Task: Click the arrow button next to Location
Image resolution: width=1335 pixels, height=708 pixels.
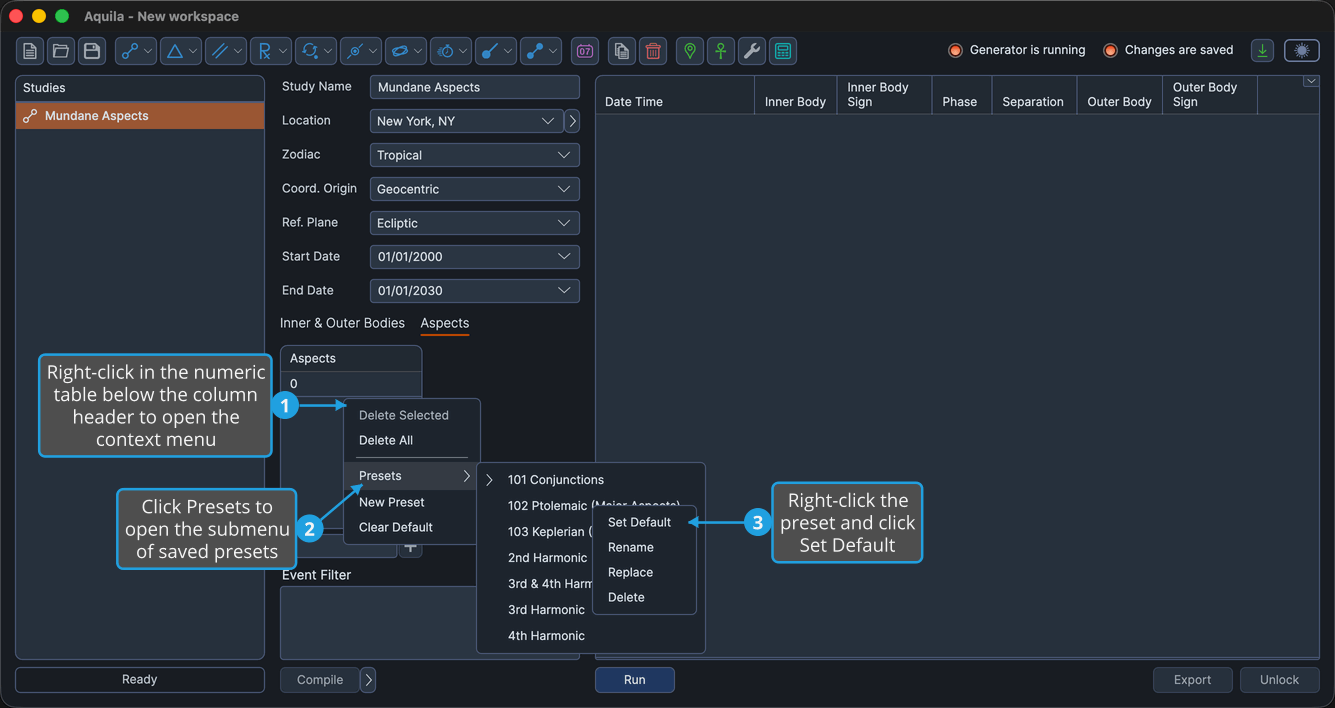Action: tap(572, 121)
